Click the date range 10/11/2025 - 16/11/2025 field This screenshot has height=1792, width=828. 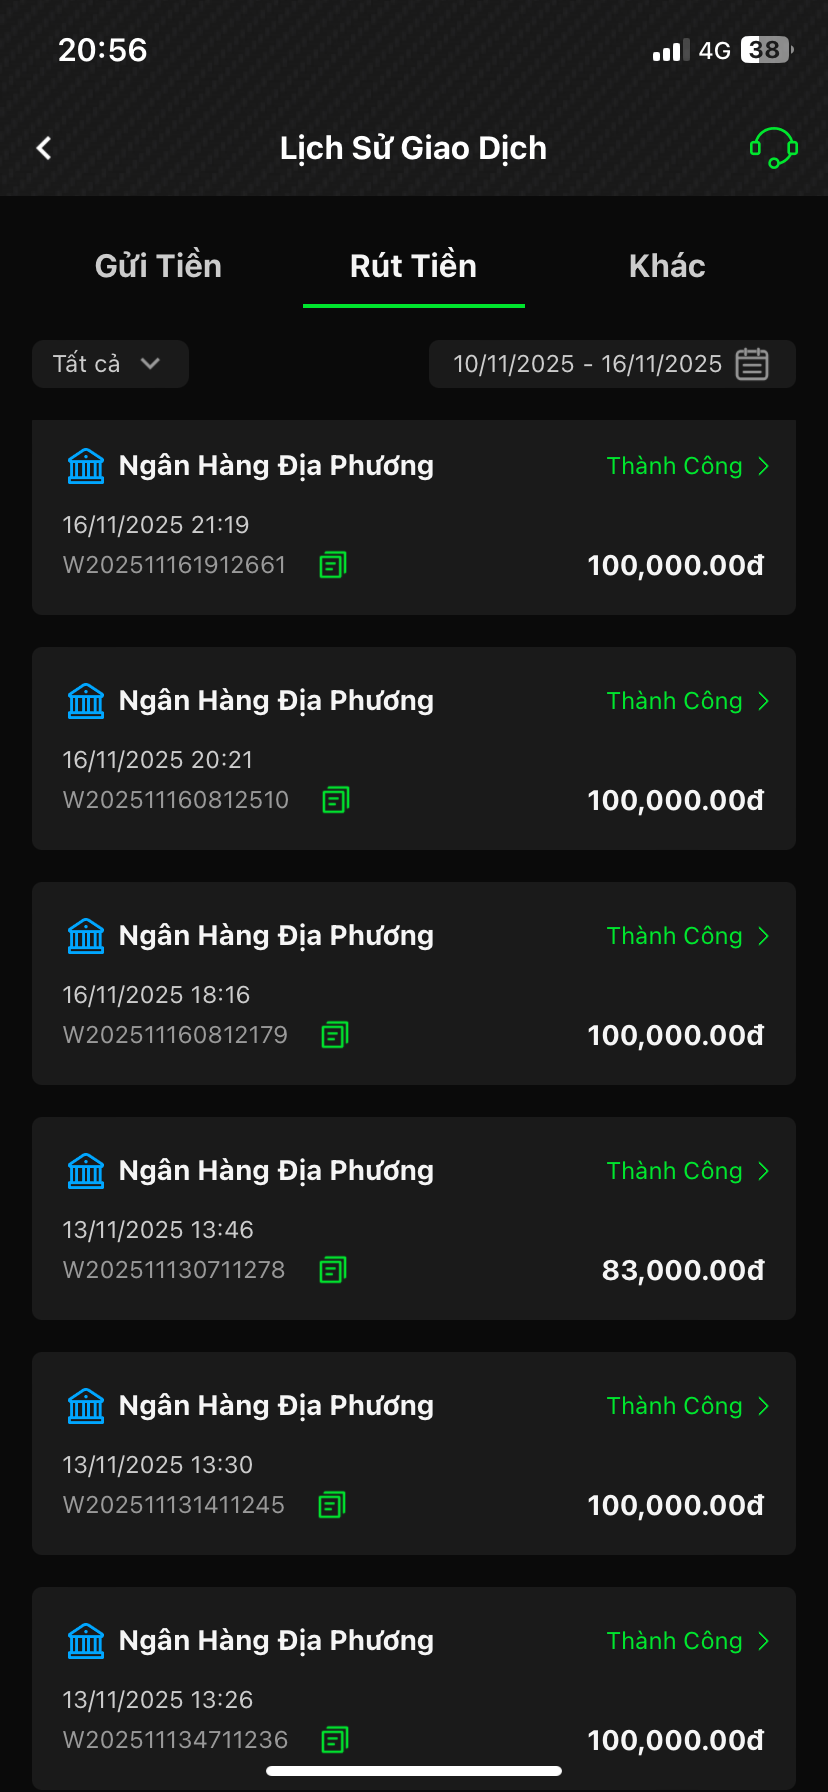point(587,364)
